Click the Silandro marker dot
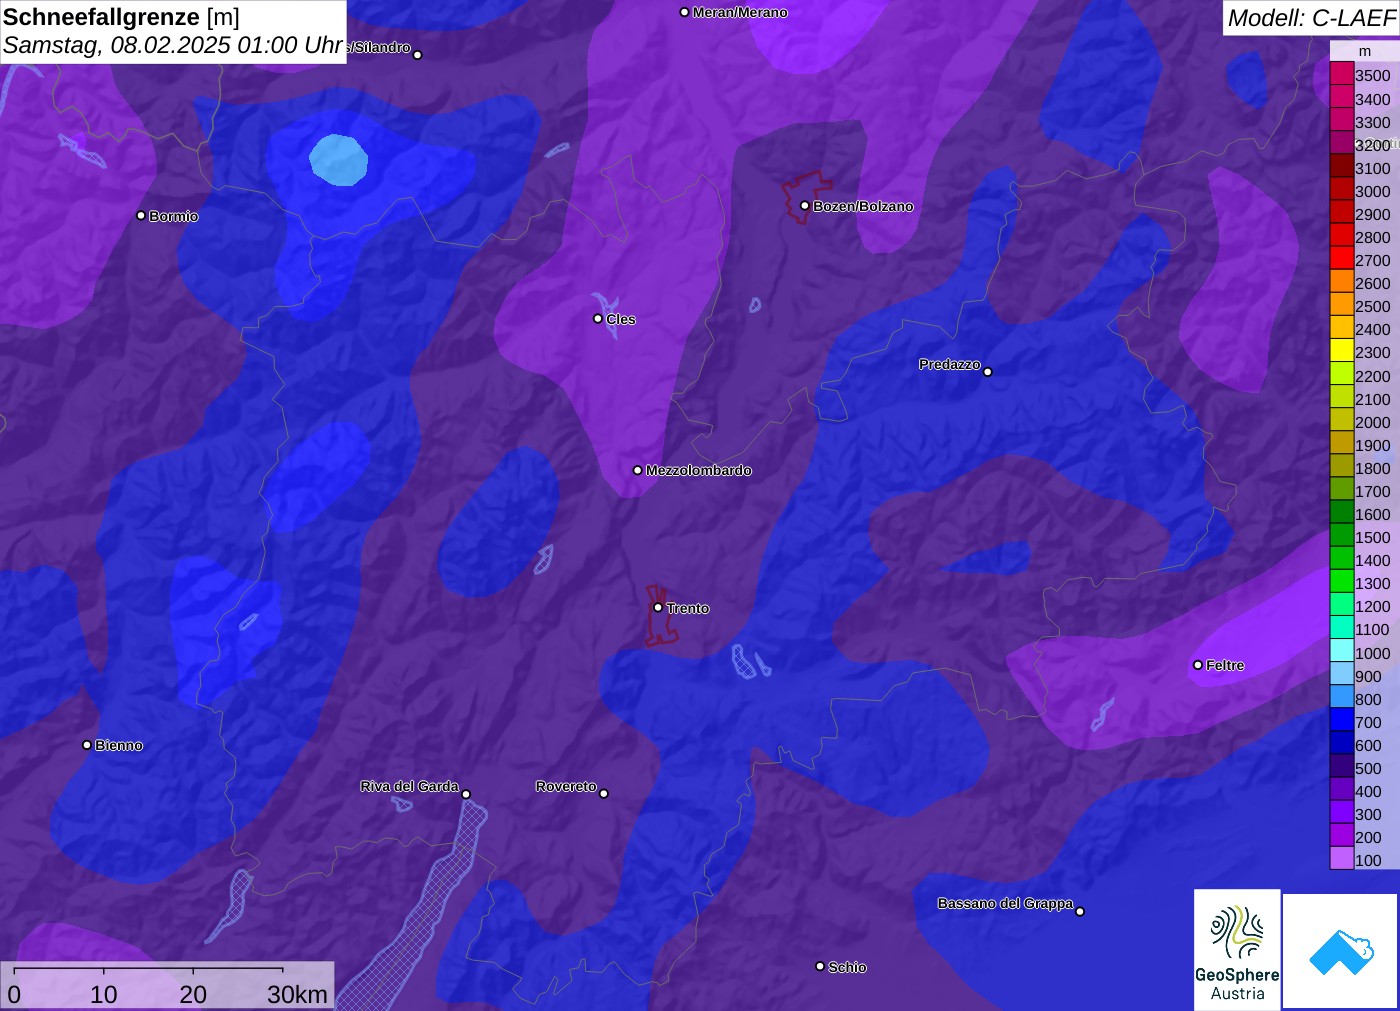Screen dimensions: 1400x1011 point(418,55)
